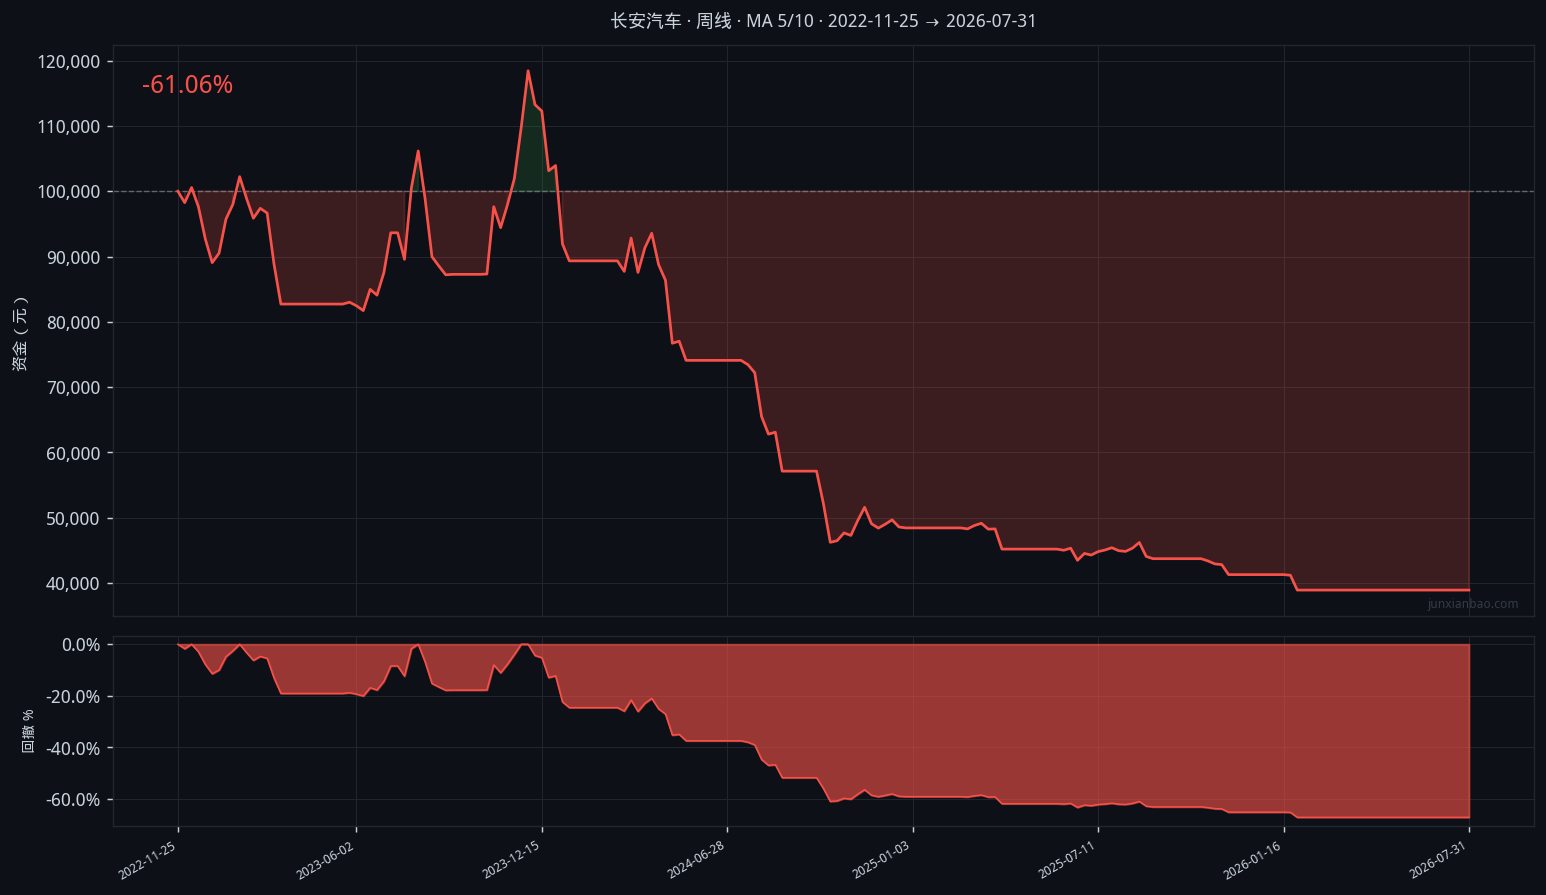Click the 2022-11-25 date axis label

pos(148,859)
